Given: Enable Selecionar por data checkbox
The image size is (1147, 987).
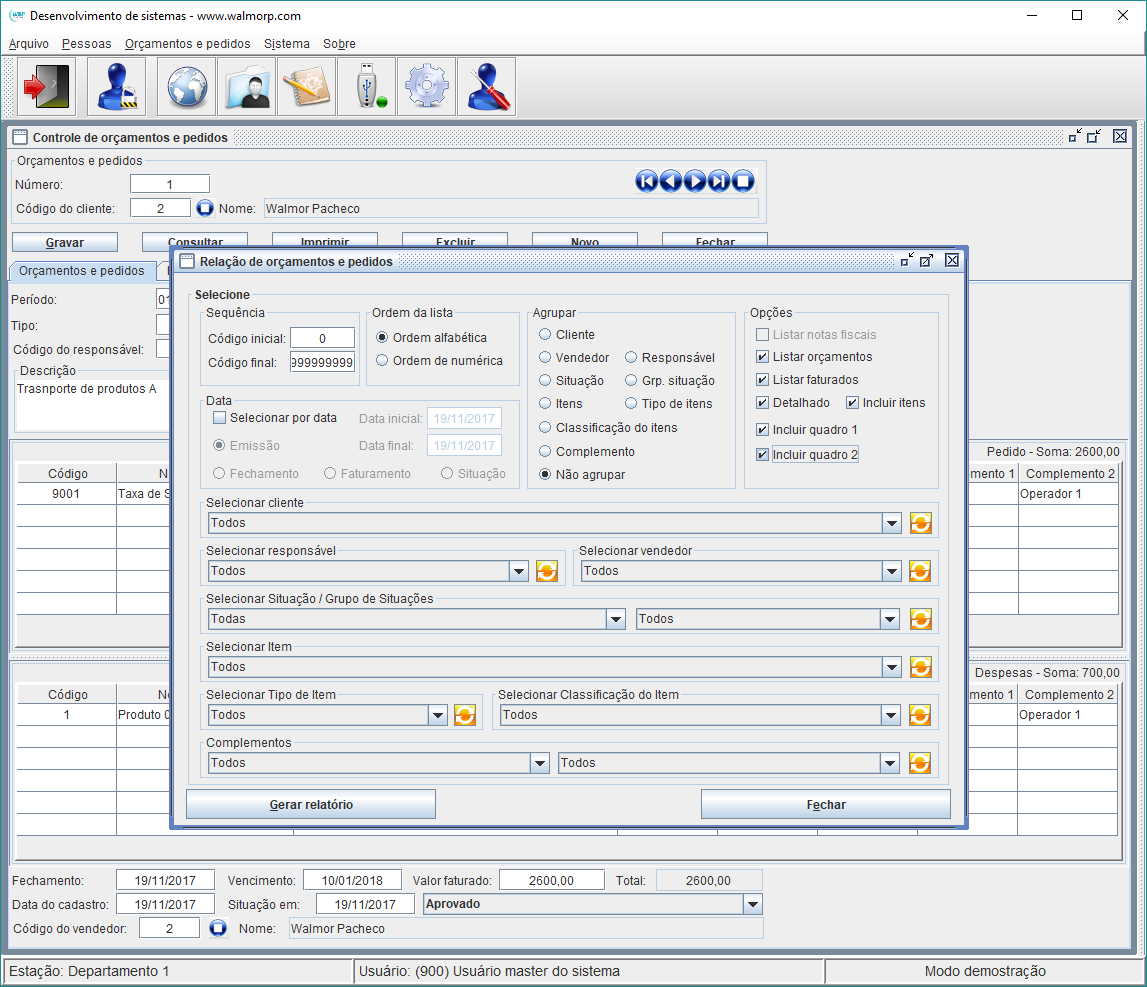Looking at the screenshot, I should tap(220, 418).
